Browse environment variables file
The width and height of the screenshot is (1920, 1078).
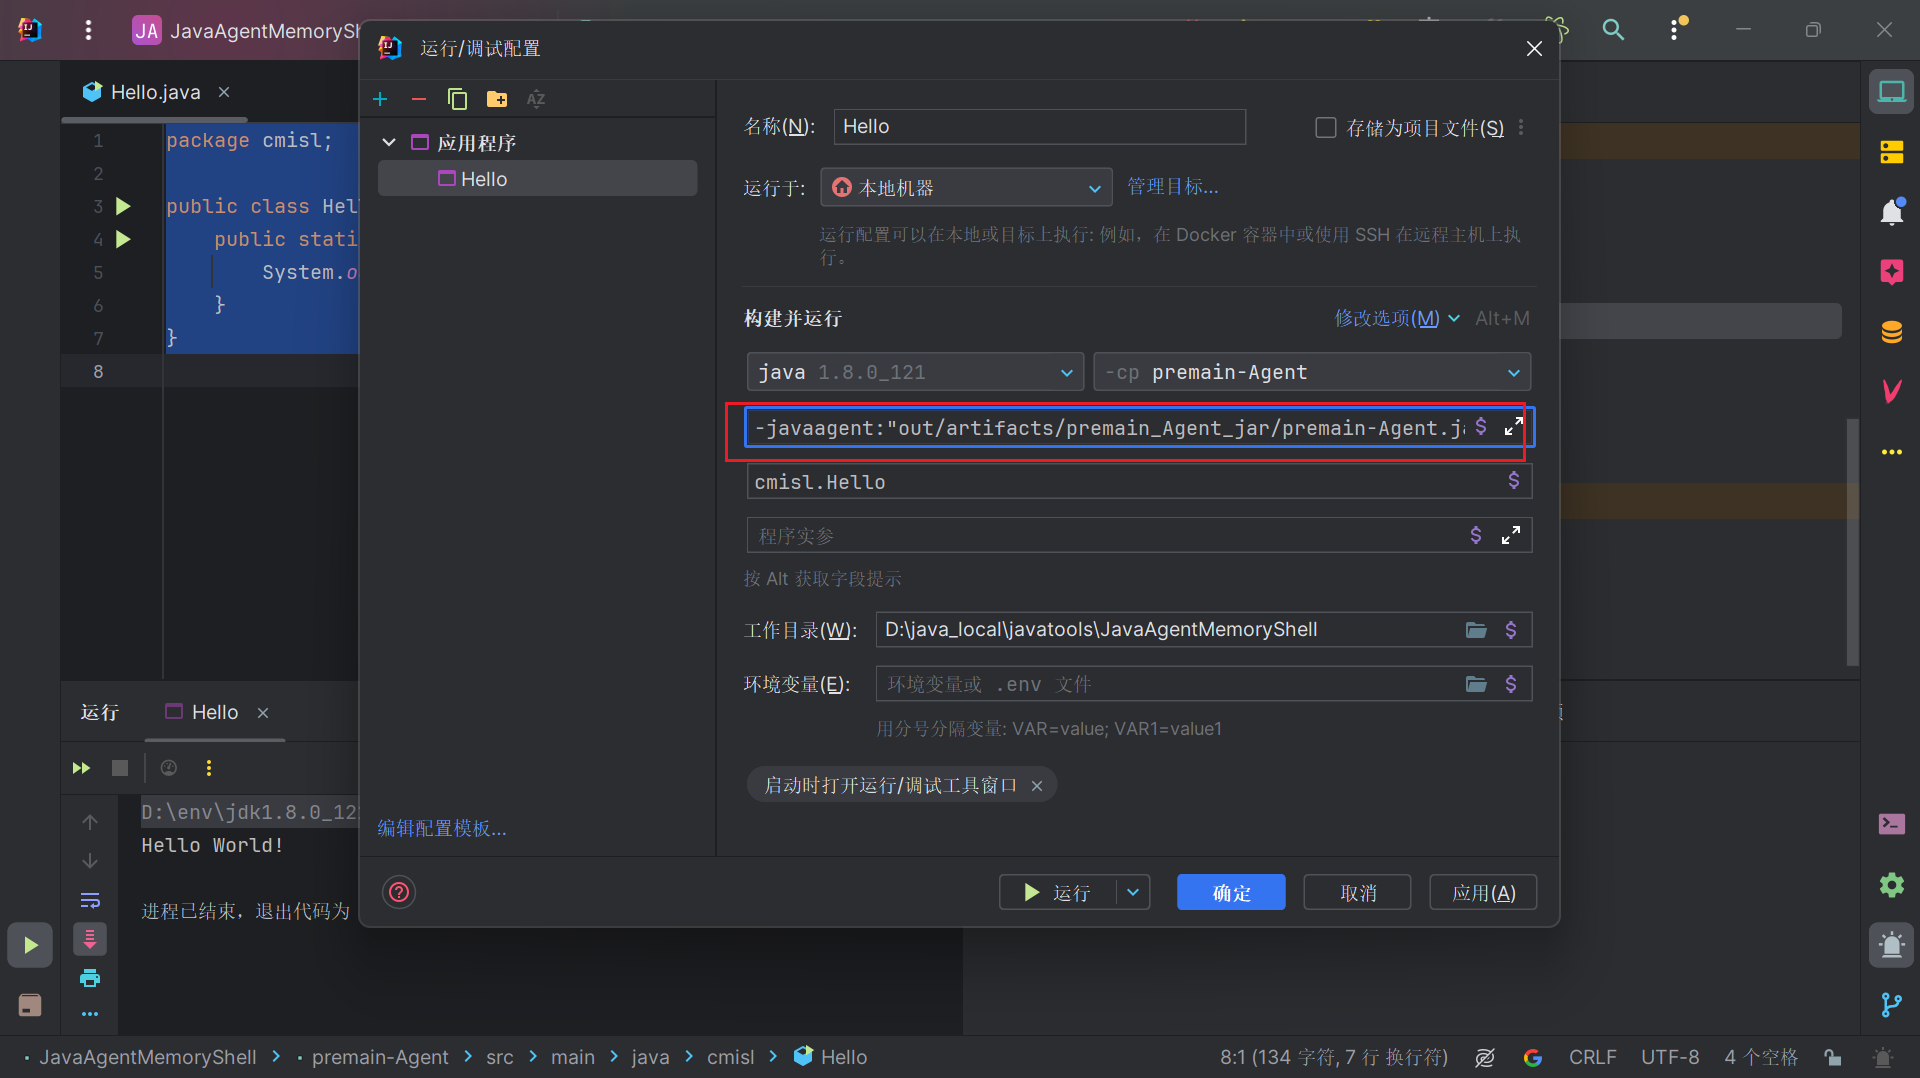(x=1476, y=684)
